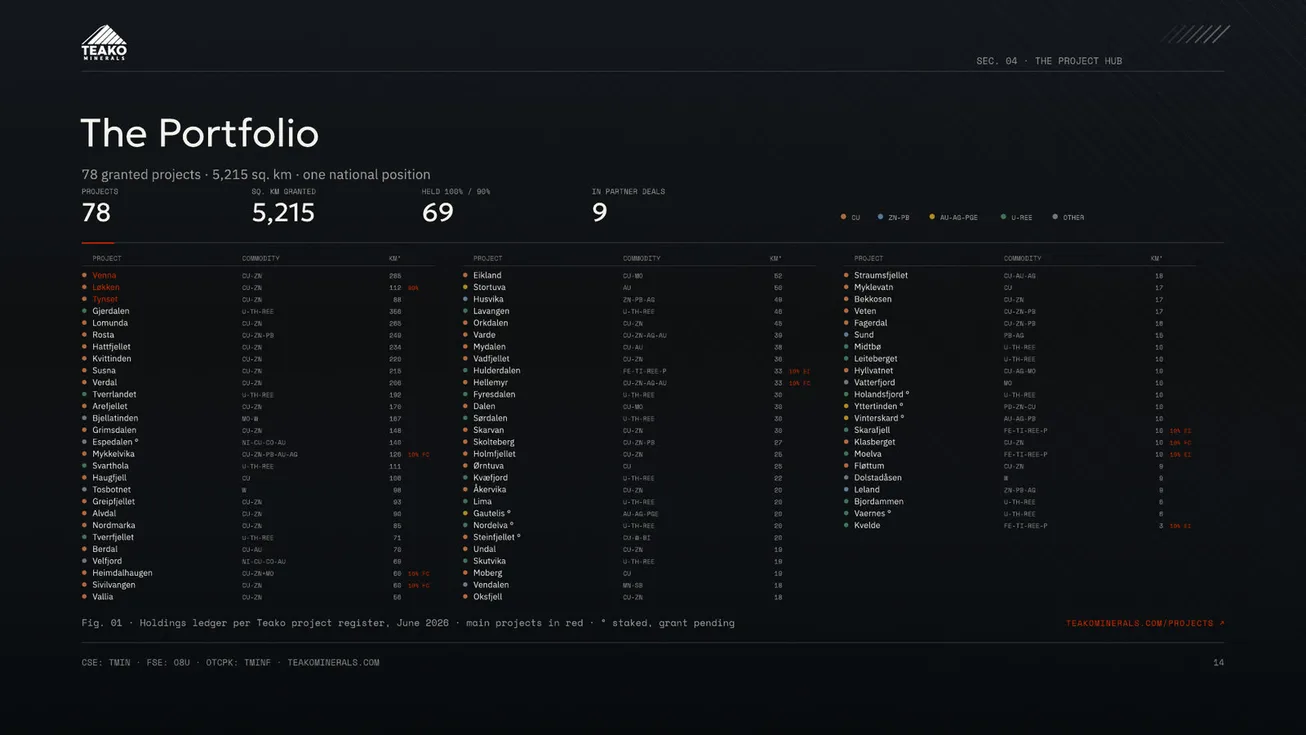1306x735 pixels.
Task: Click the Lavangen project name
Action: (491, 311)
